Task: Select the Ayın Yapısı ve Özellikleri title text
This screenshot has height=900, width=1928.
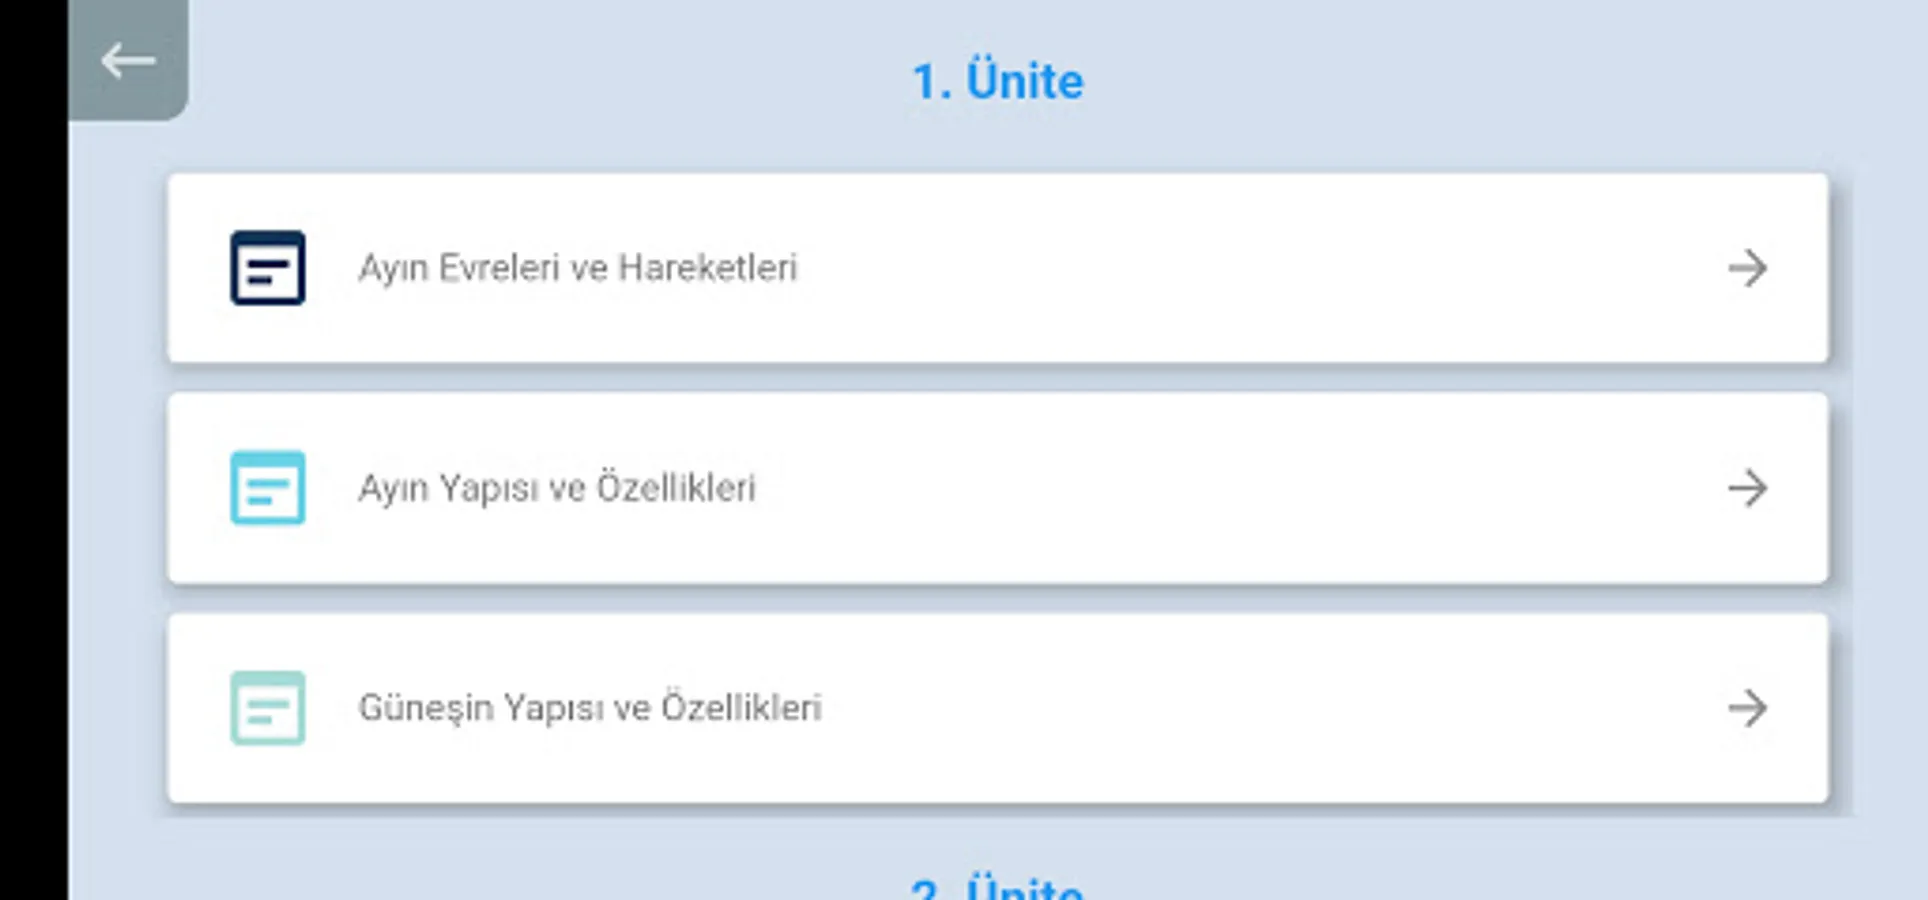Action: 557,489
